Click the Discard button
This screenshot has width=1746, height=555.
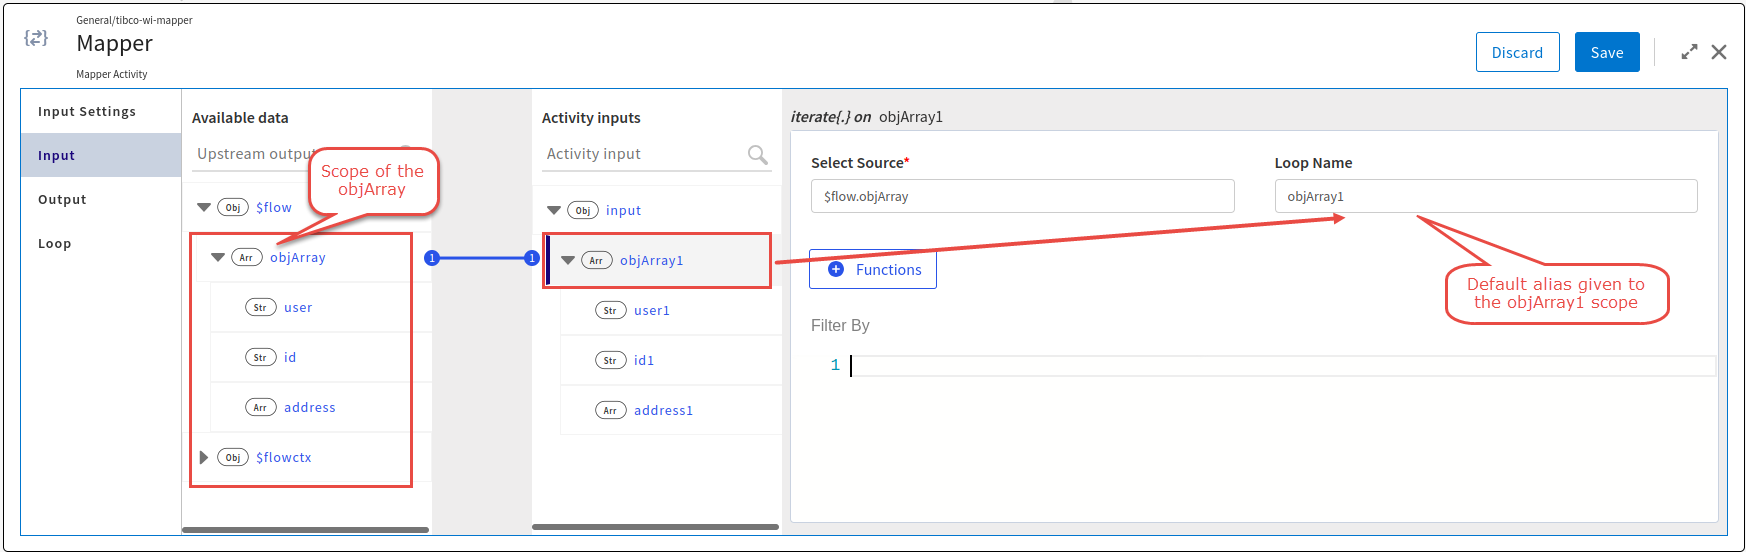pyautogui.click(x=1517, y=52)
